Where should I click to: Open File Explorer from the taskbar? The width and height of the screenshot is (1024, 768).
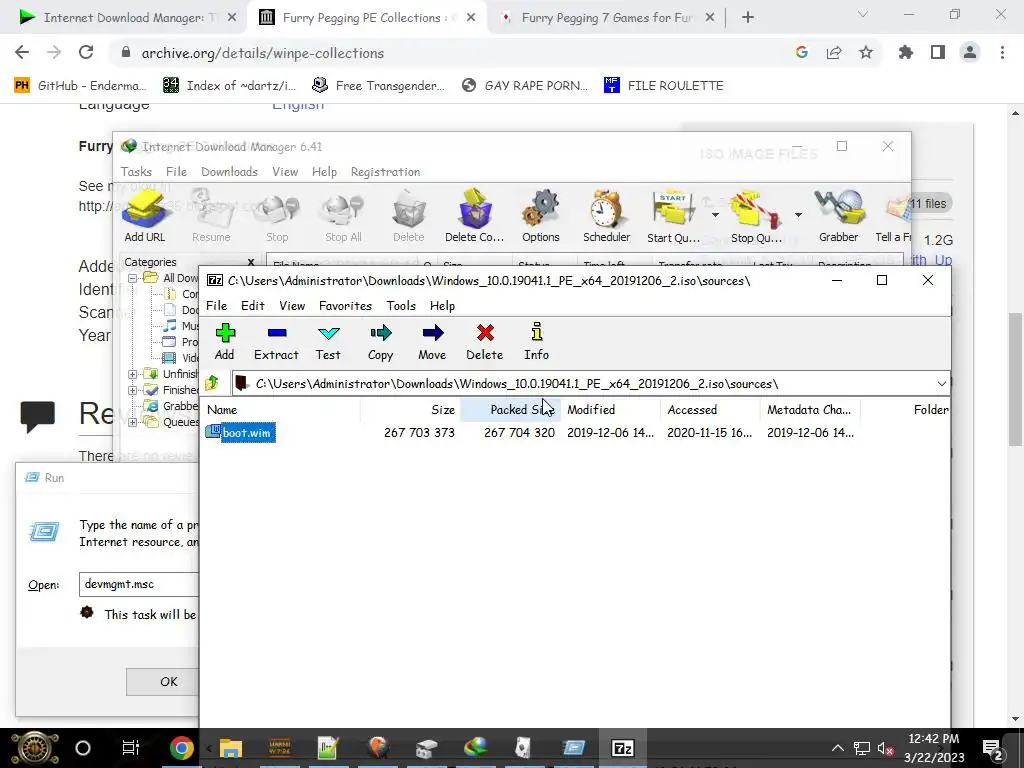coord(230,748)
